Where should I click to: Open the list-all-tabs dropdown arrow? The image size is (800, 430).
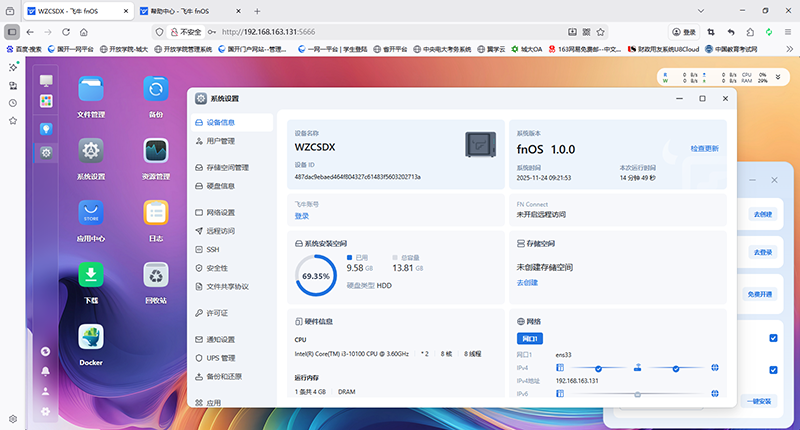tap(701, 11)
